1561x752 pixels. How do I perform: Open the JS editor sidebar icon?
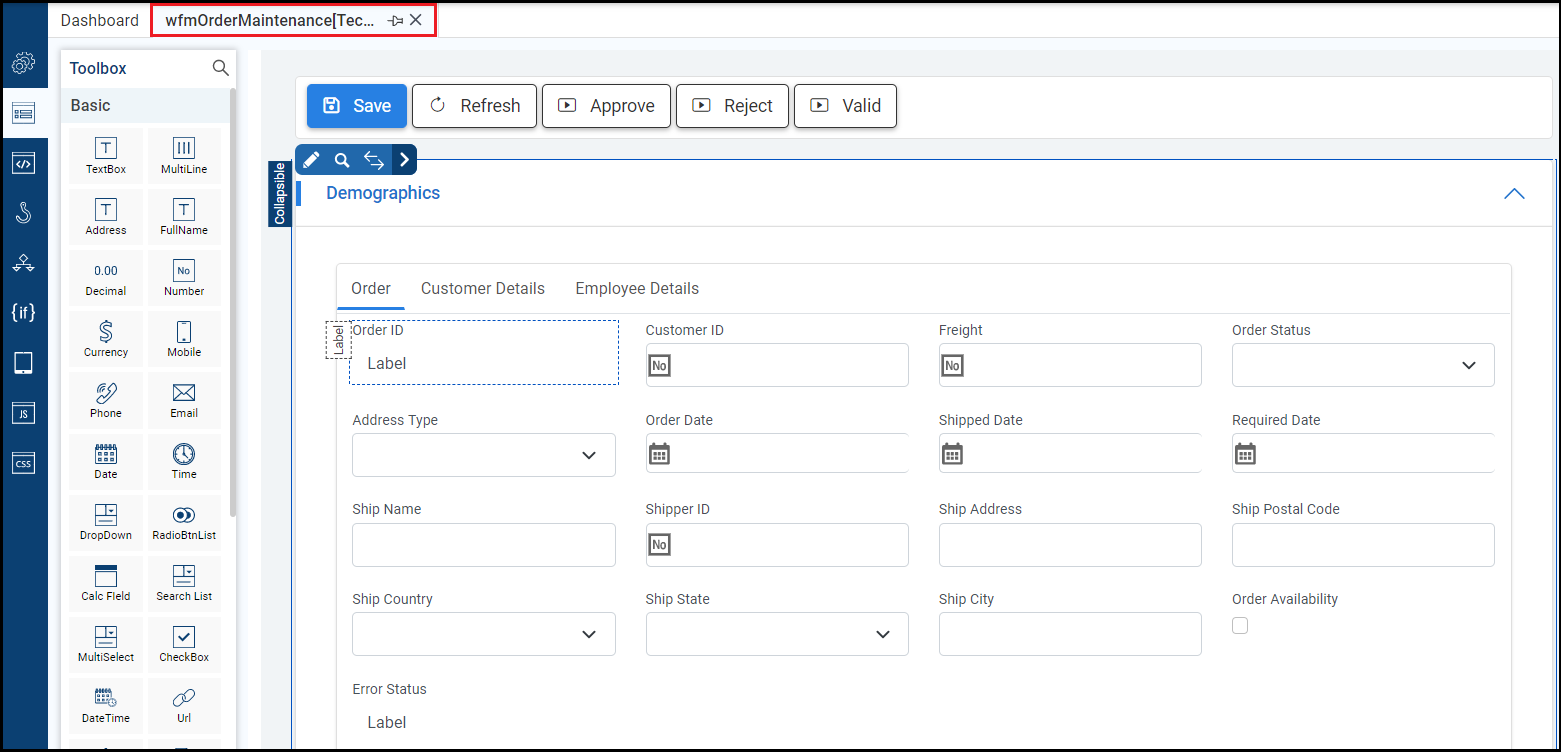23,412
